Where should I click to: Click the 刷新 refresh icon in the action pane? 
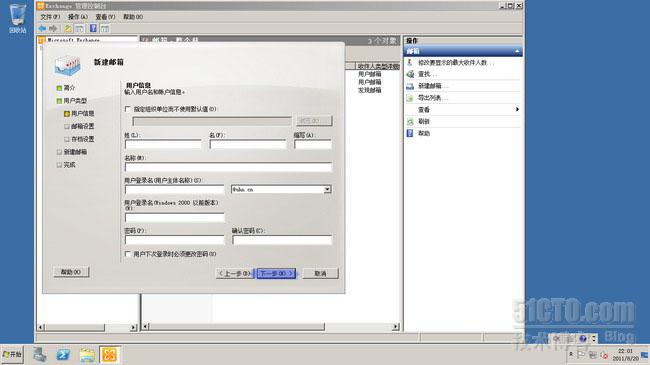pyautogui.click(x=410, y=121)
